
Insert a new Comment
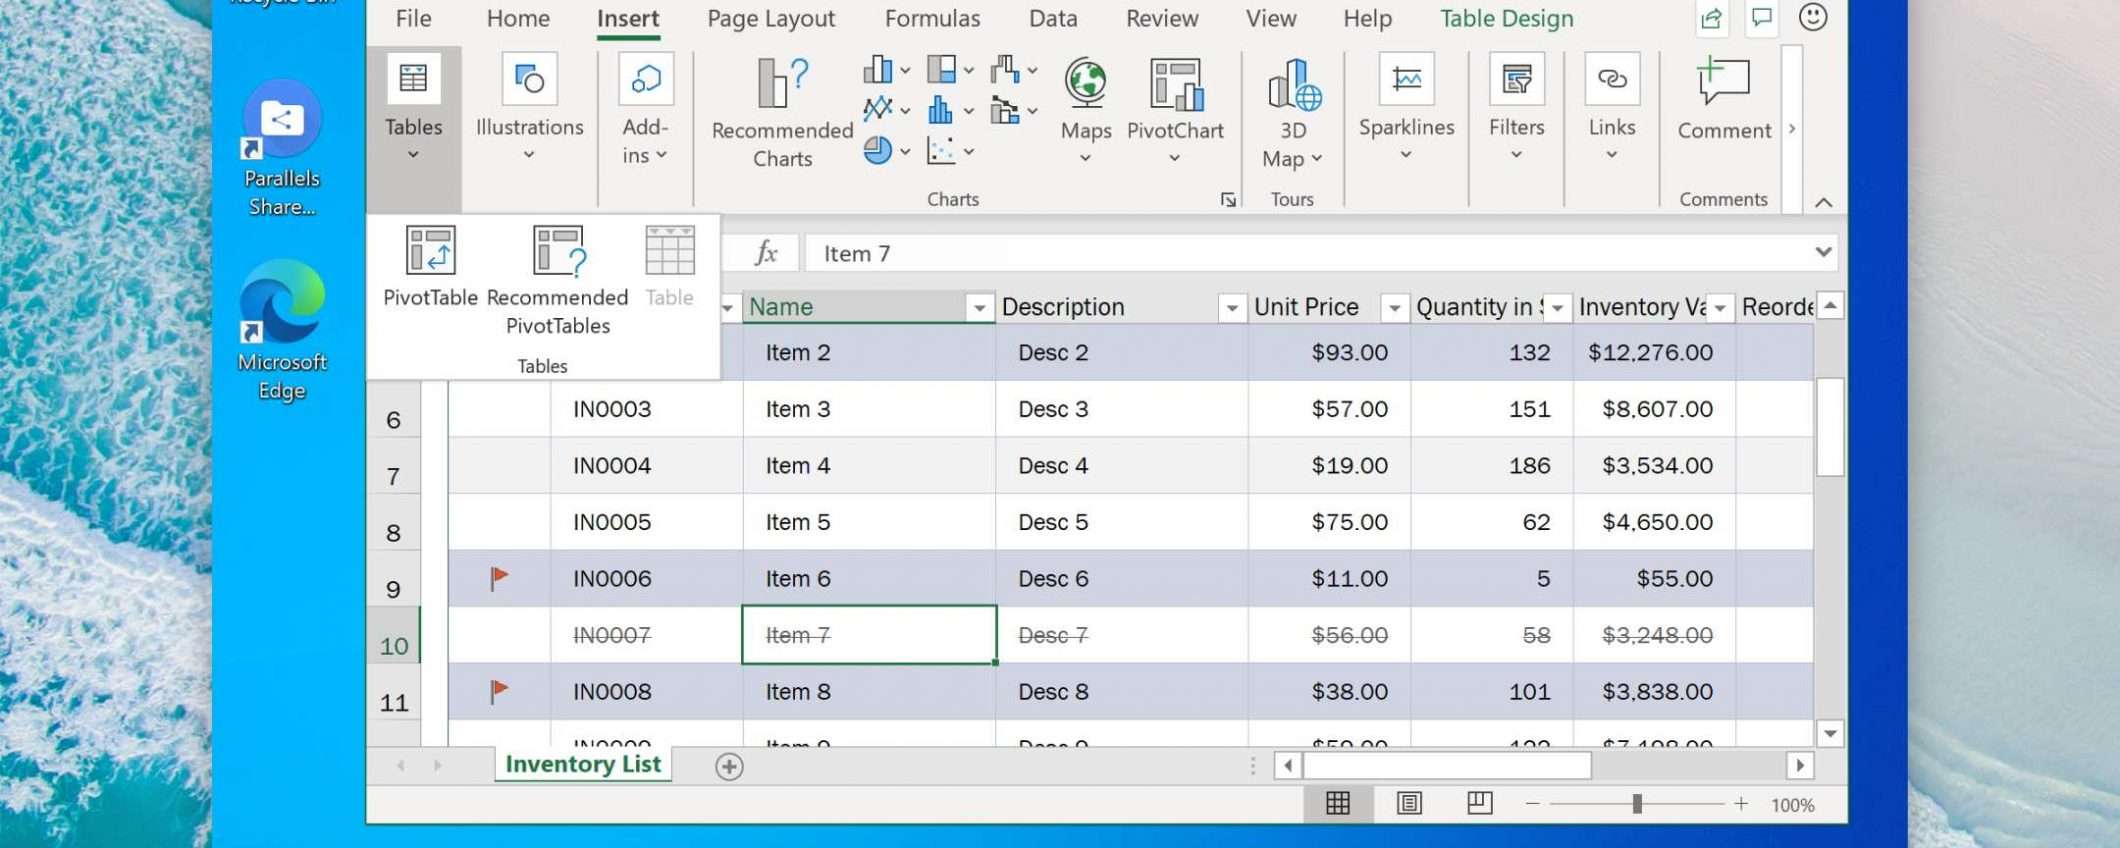point(1723,84)
